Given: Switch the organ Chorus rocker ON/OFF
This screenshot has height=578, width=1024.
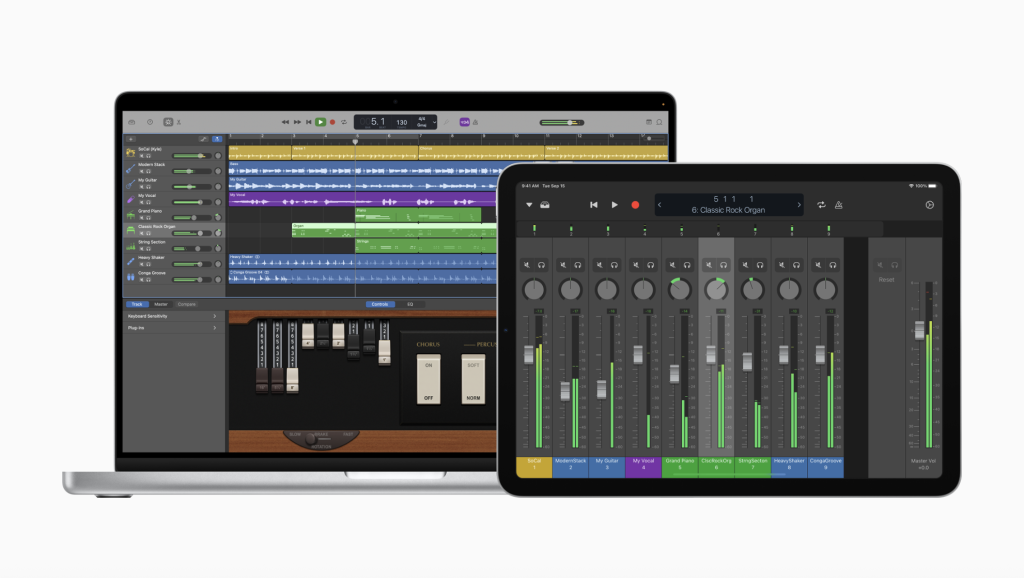Looking at the screenshot, I should [x=428, y=378].
